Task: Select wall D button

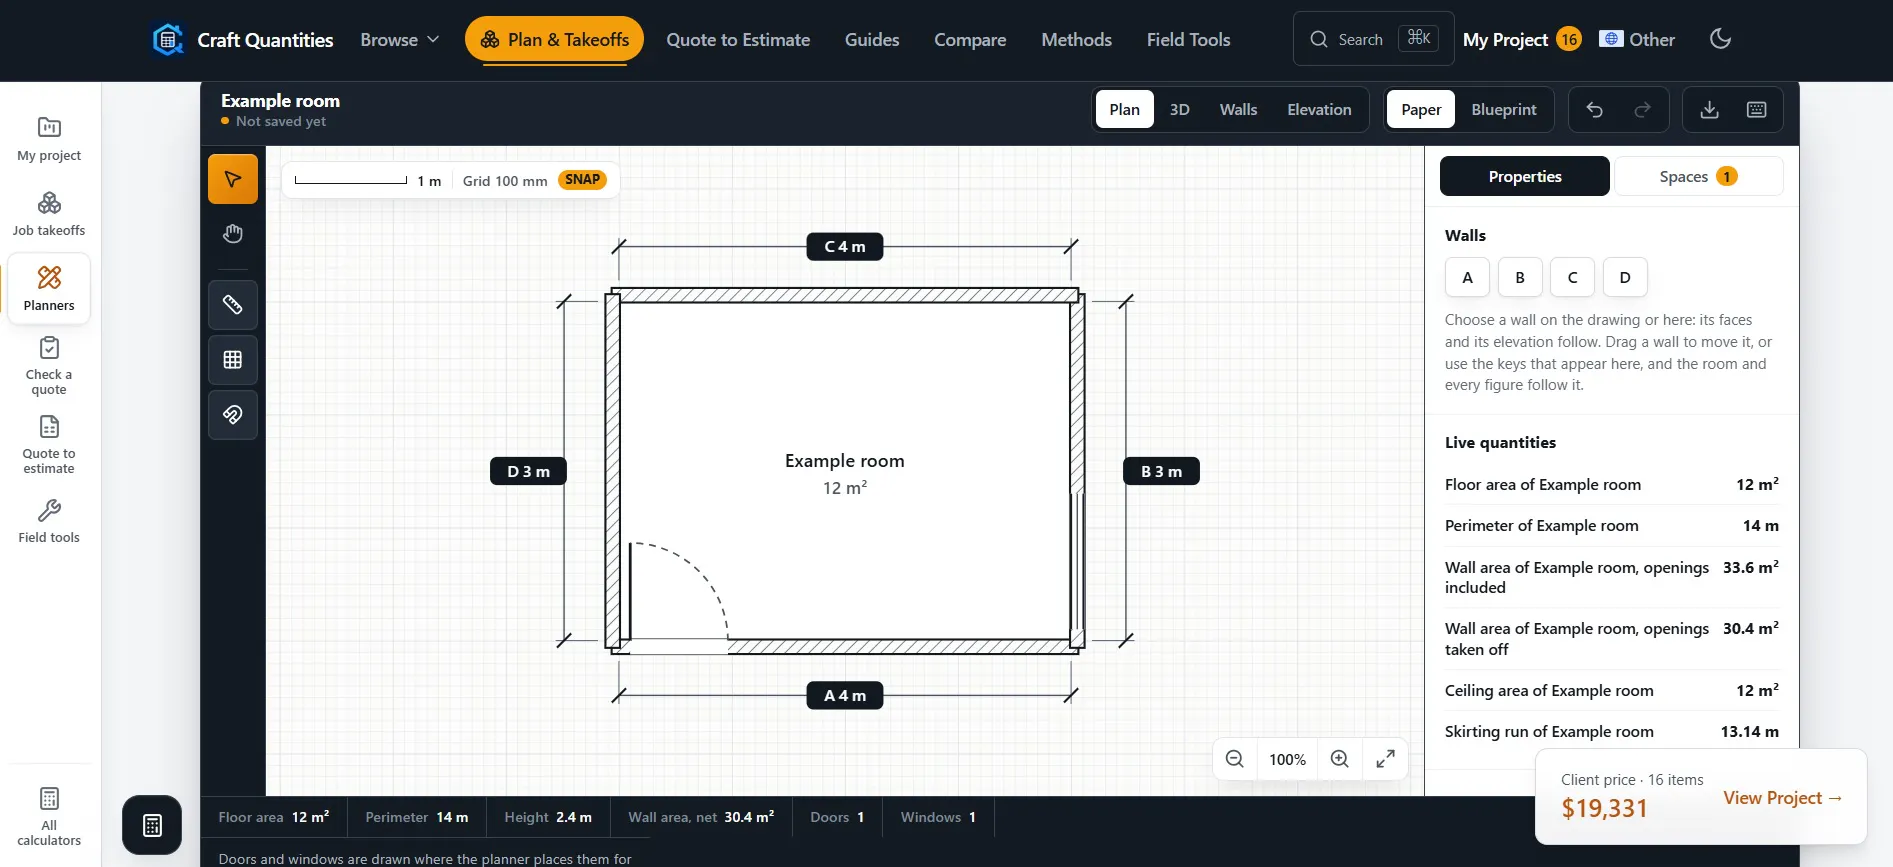Action: 1625,277
